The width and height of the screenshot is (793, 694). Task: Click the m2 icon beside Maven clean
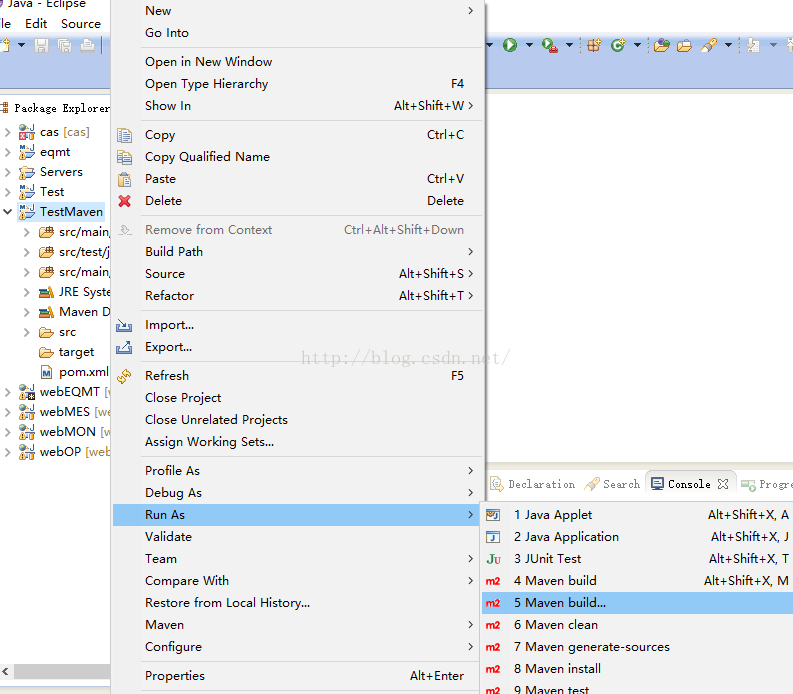click(x=493, y=625)
